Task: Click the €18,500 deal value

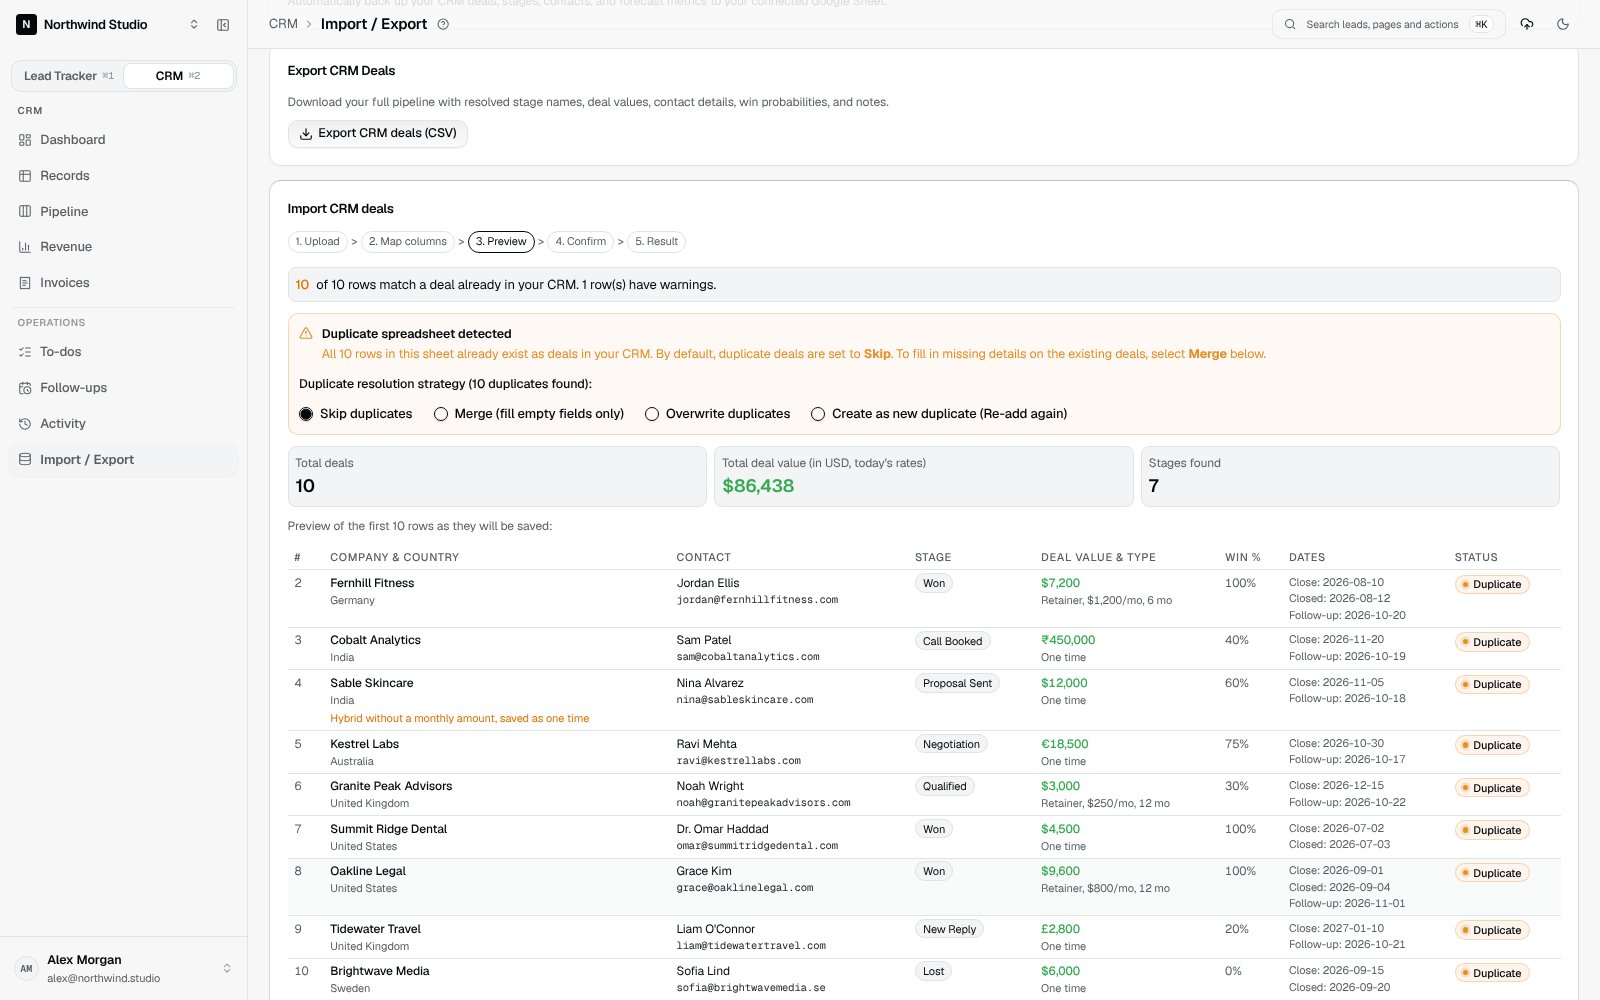Action: tap(1064, 744)
